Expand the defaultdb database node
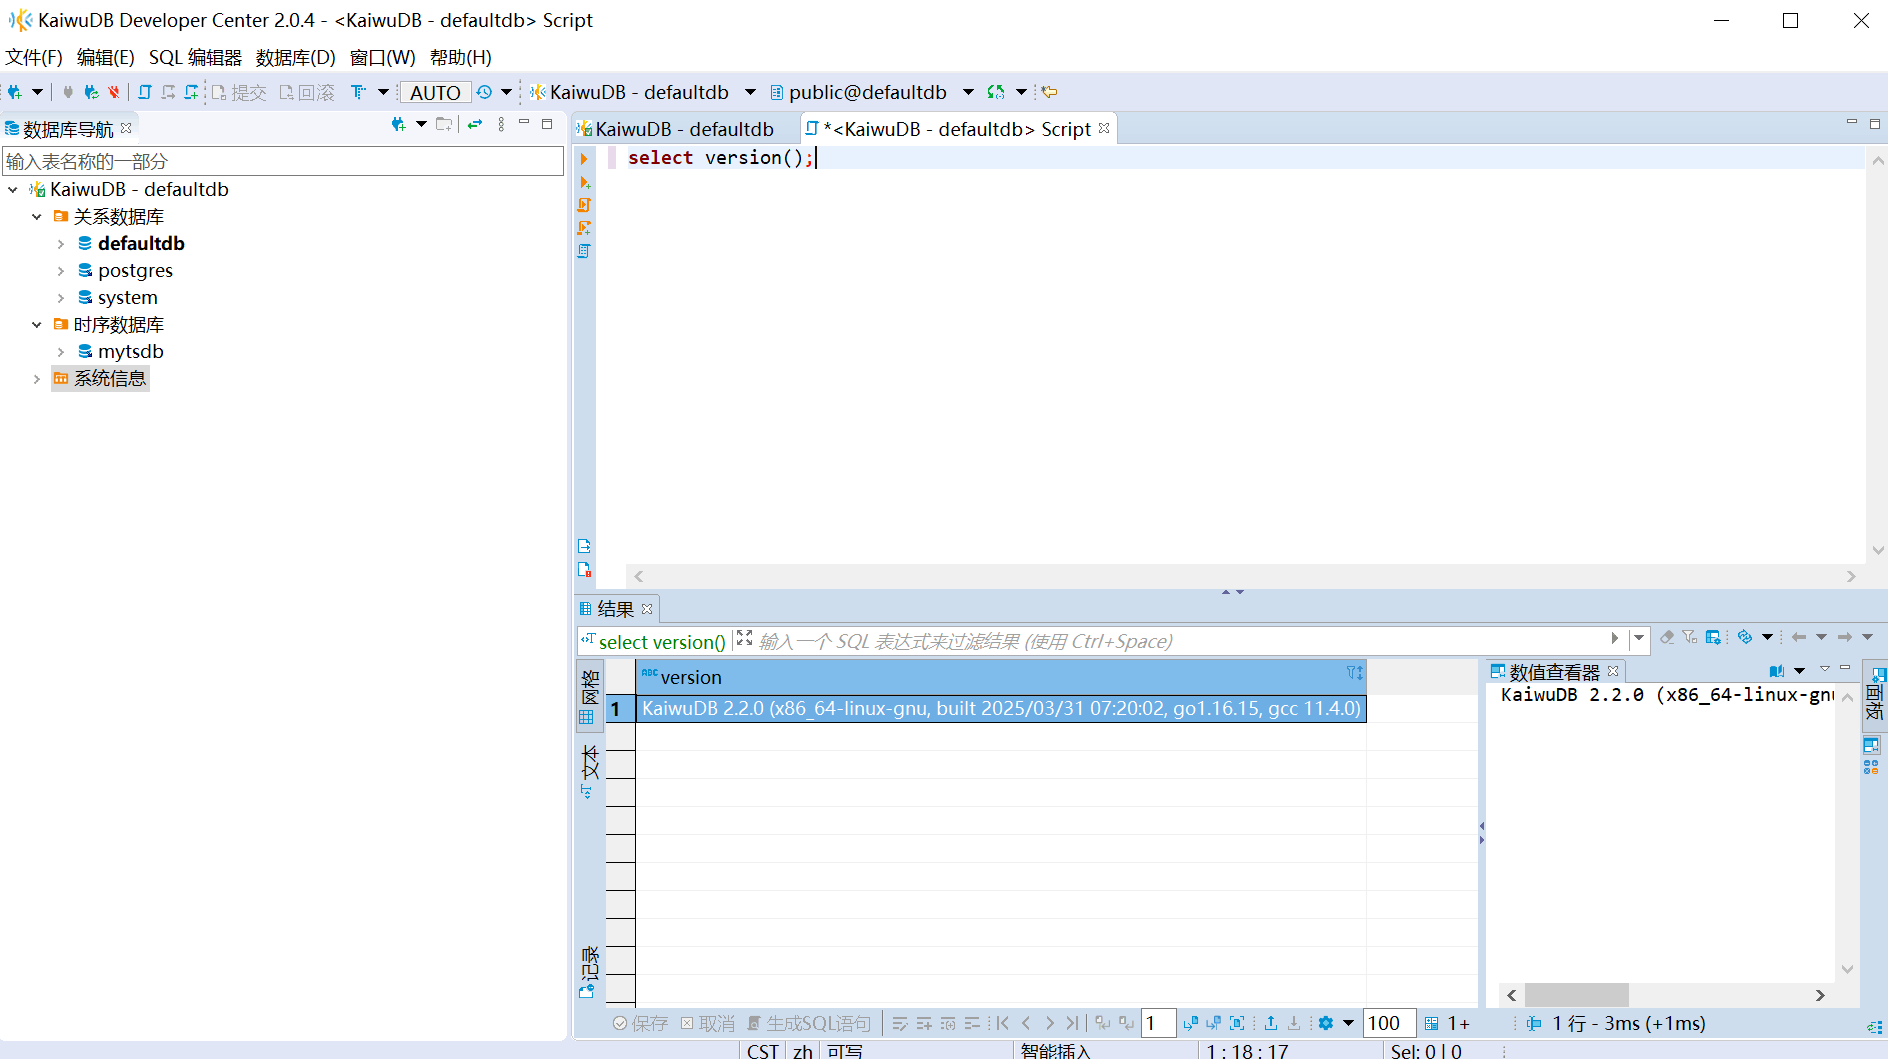 pos(61,243)
